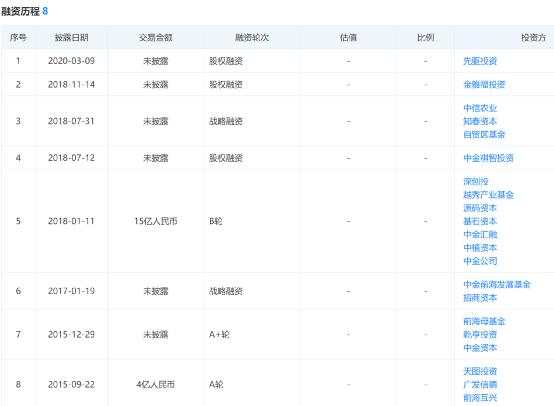Image resolution: width=554 pixels, height=406 pixels.
Task: Select the date cell 2018-01-11
Action: coord(71,221)
